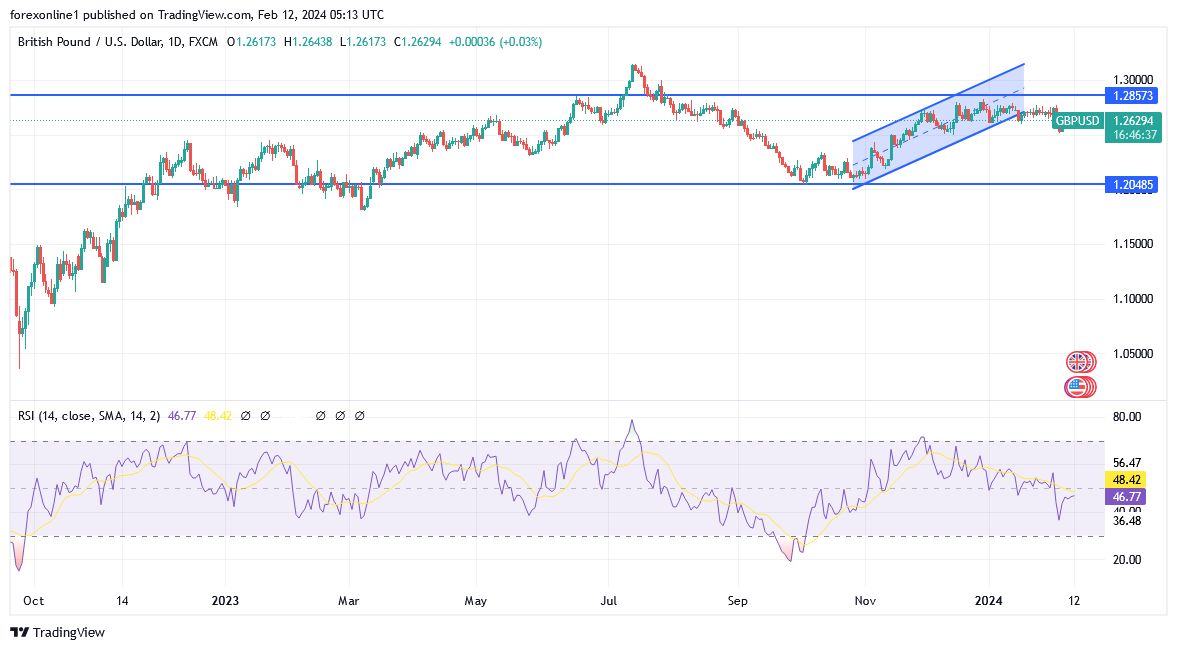Click the GBPUSD price tag label
Image resolution: width=1177 pixels, height=650 pixels.
pyautogui.click(x=1077, y=120)
